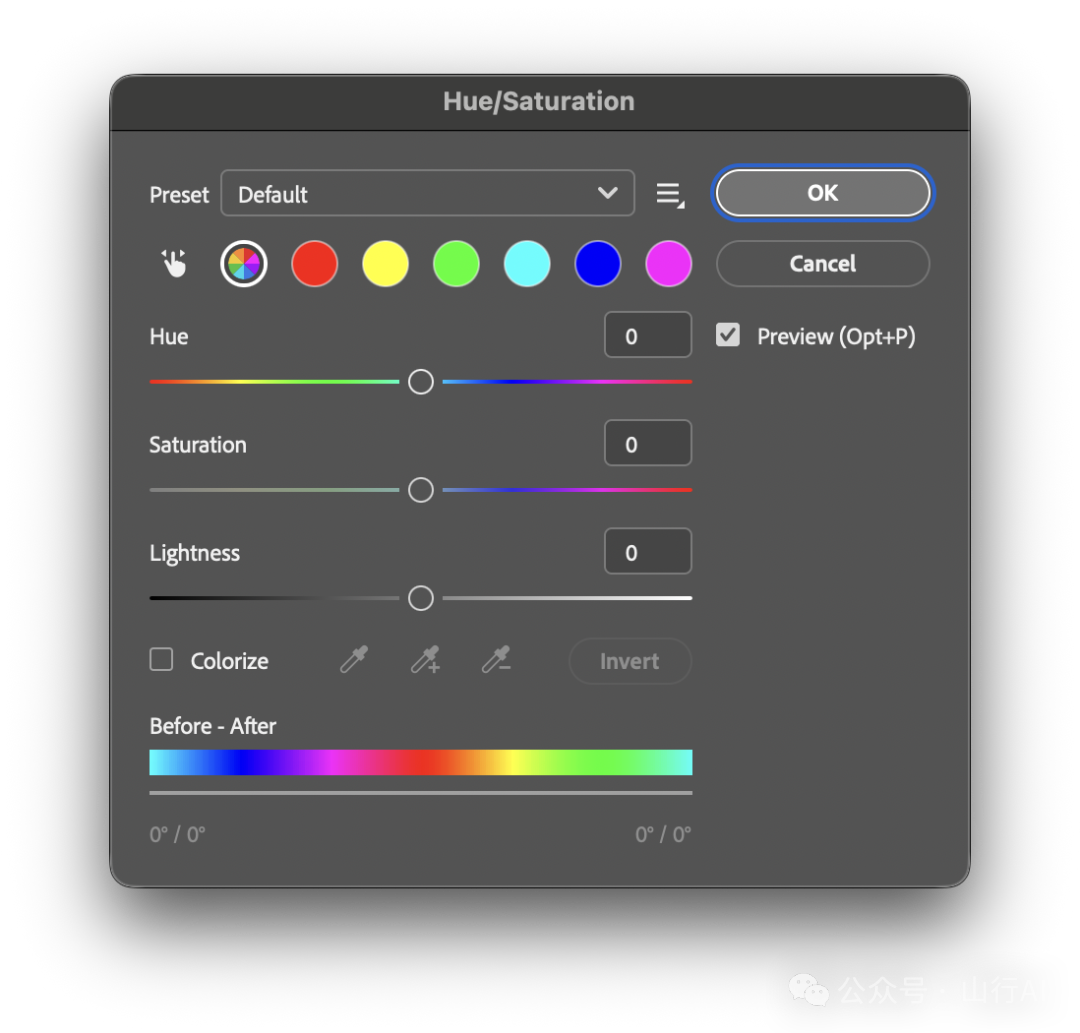Choose the Cyans color range circle
Viewport: 1080px width, 1033px height.
click(x=527, y=264)
